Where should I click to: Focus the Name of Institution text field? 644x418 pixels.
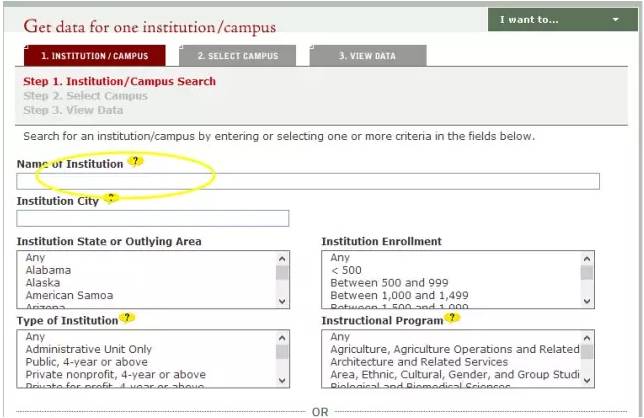click(308, 181)
